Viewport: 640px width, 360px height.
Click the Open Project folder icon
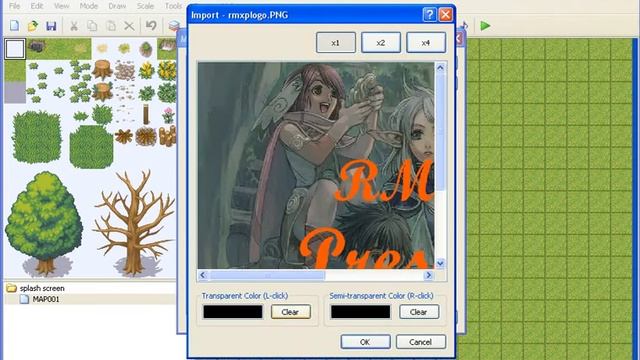coord(33,26)
